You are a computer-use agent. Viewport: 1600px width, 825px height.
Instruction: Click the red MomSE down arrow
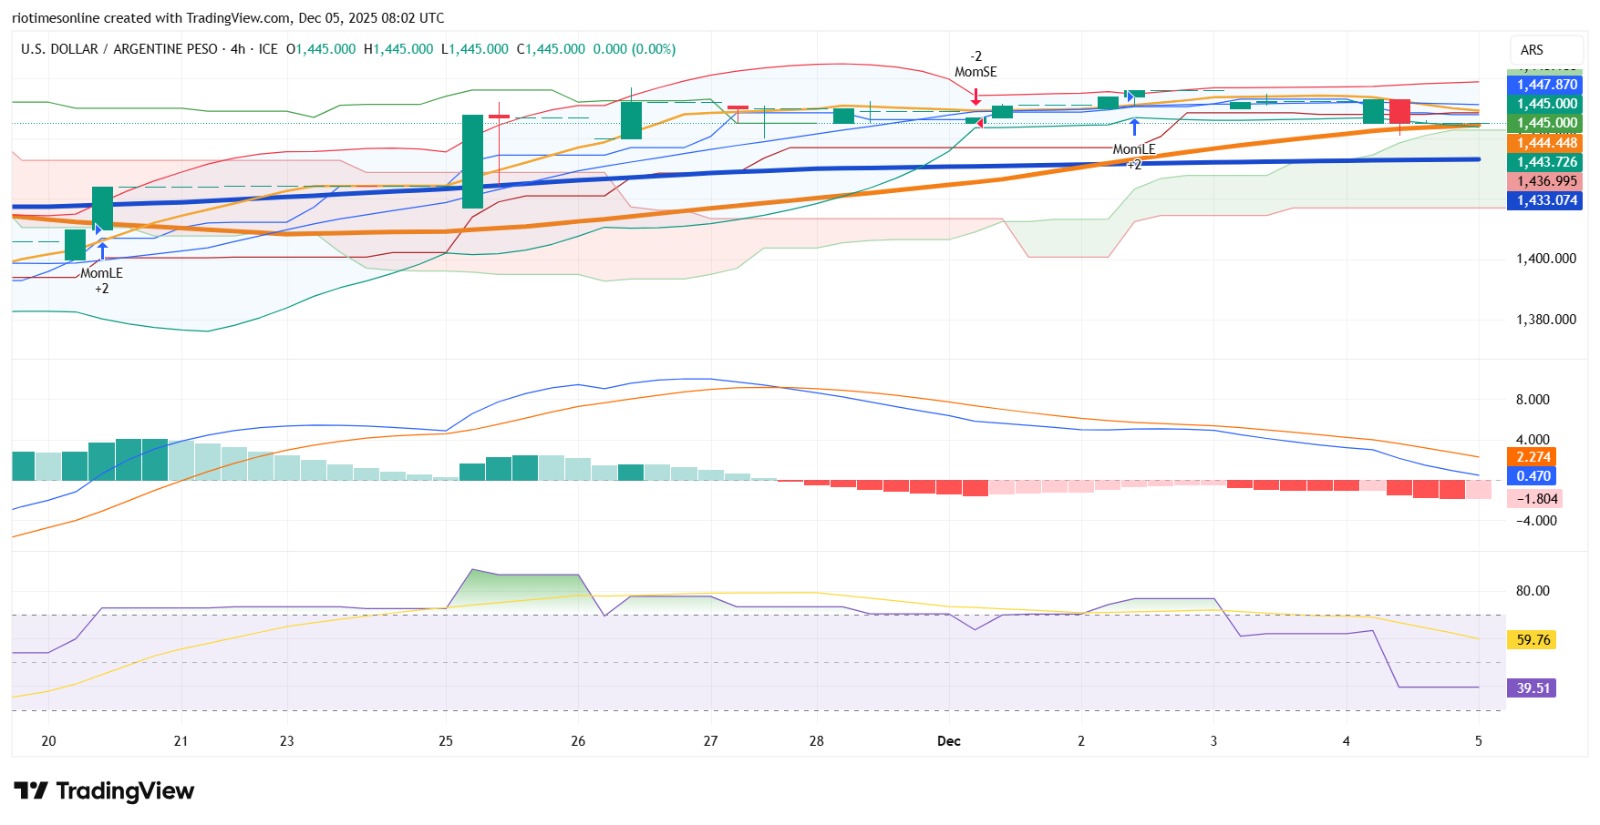click(x=976, y=96)
